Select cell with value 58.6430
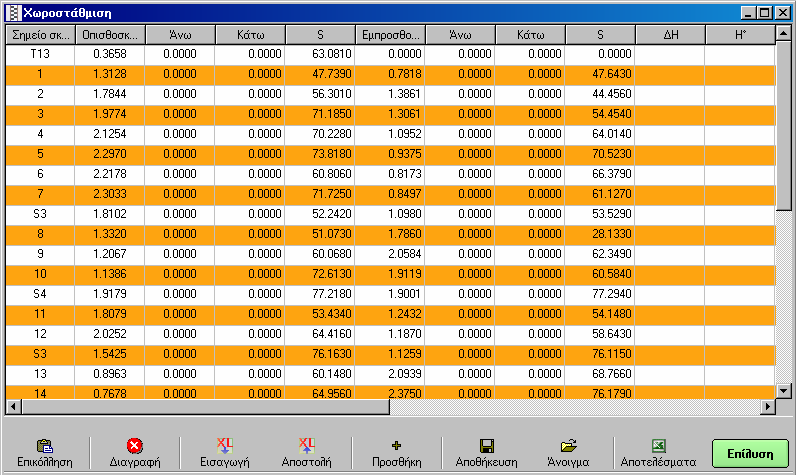This screenshot has height=475, width=796. tap(601, 334)
